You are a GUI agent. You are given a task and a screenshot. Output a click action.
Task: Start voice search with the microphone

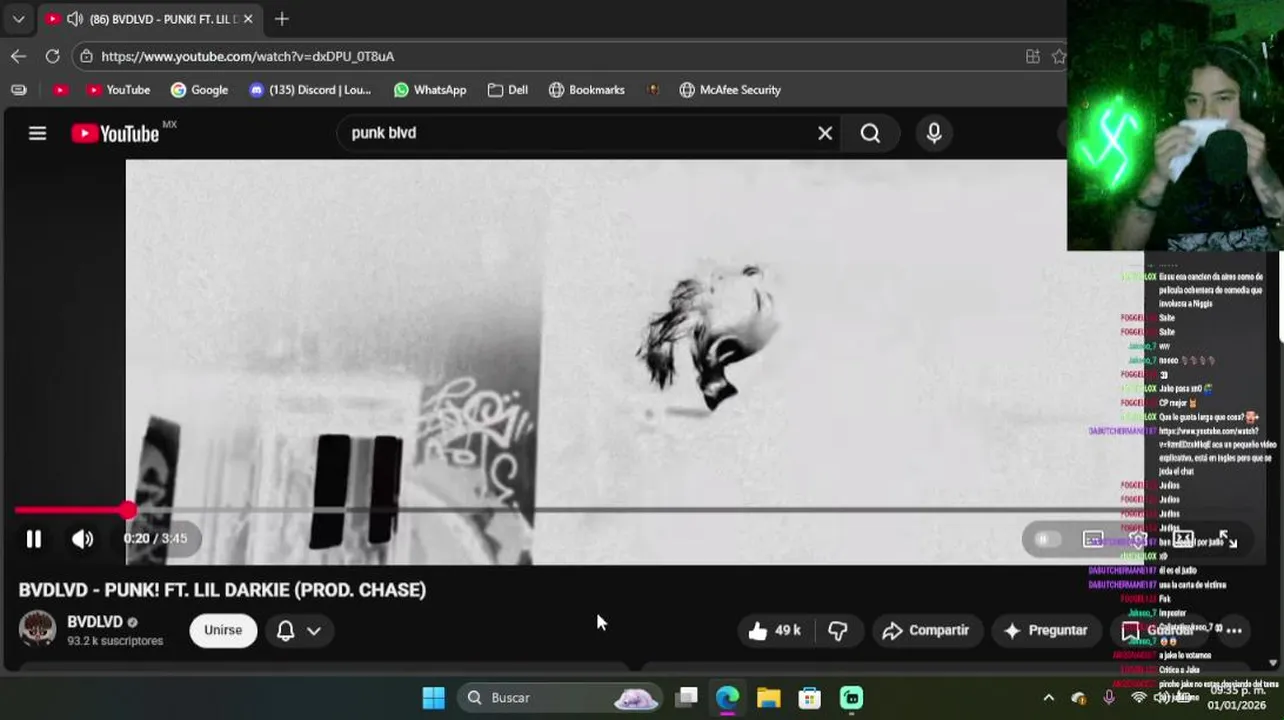[934, 133]
